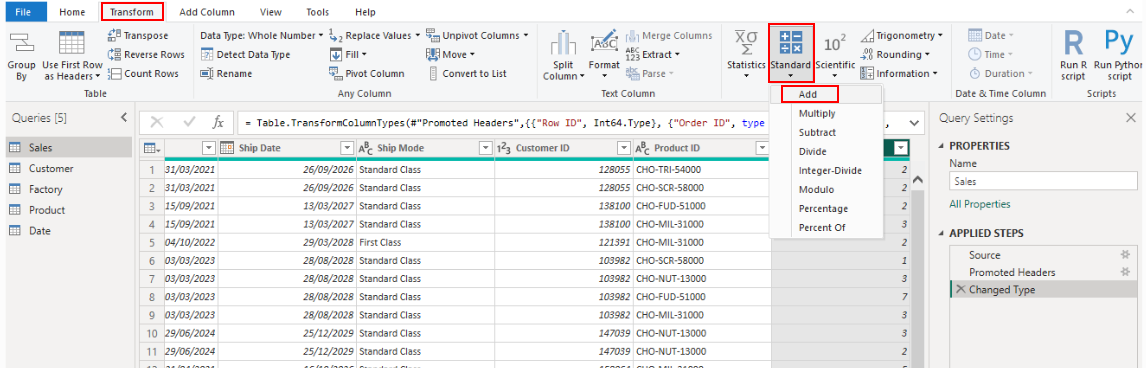
Task: Click the query Name input field
Action: tap(1043, 181)
